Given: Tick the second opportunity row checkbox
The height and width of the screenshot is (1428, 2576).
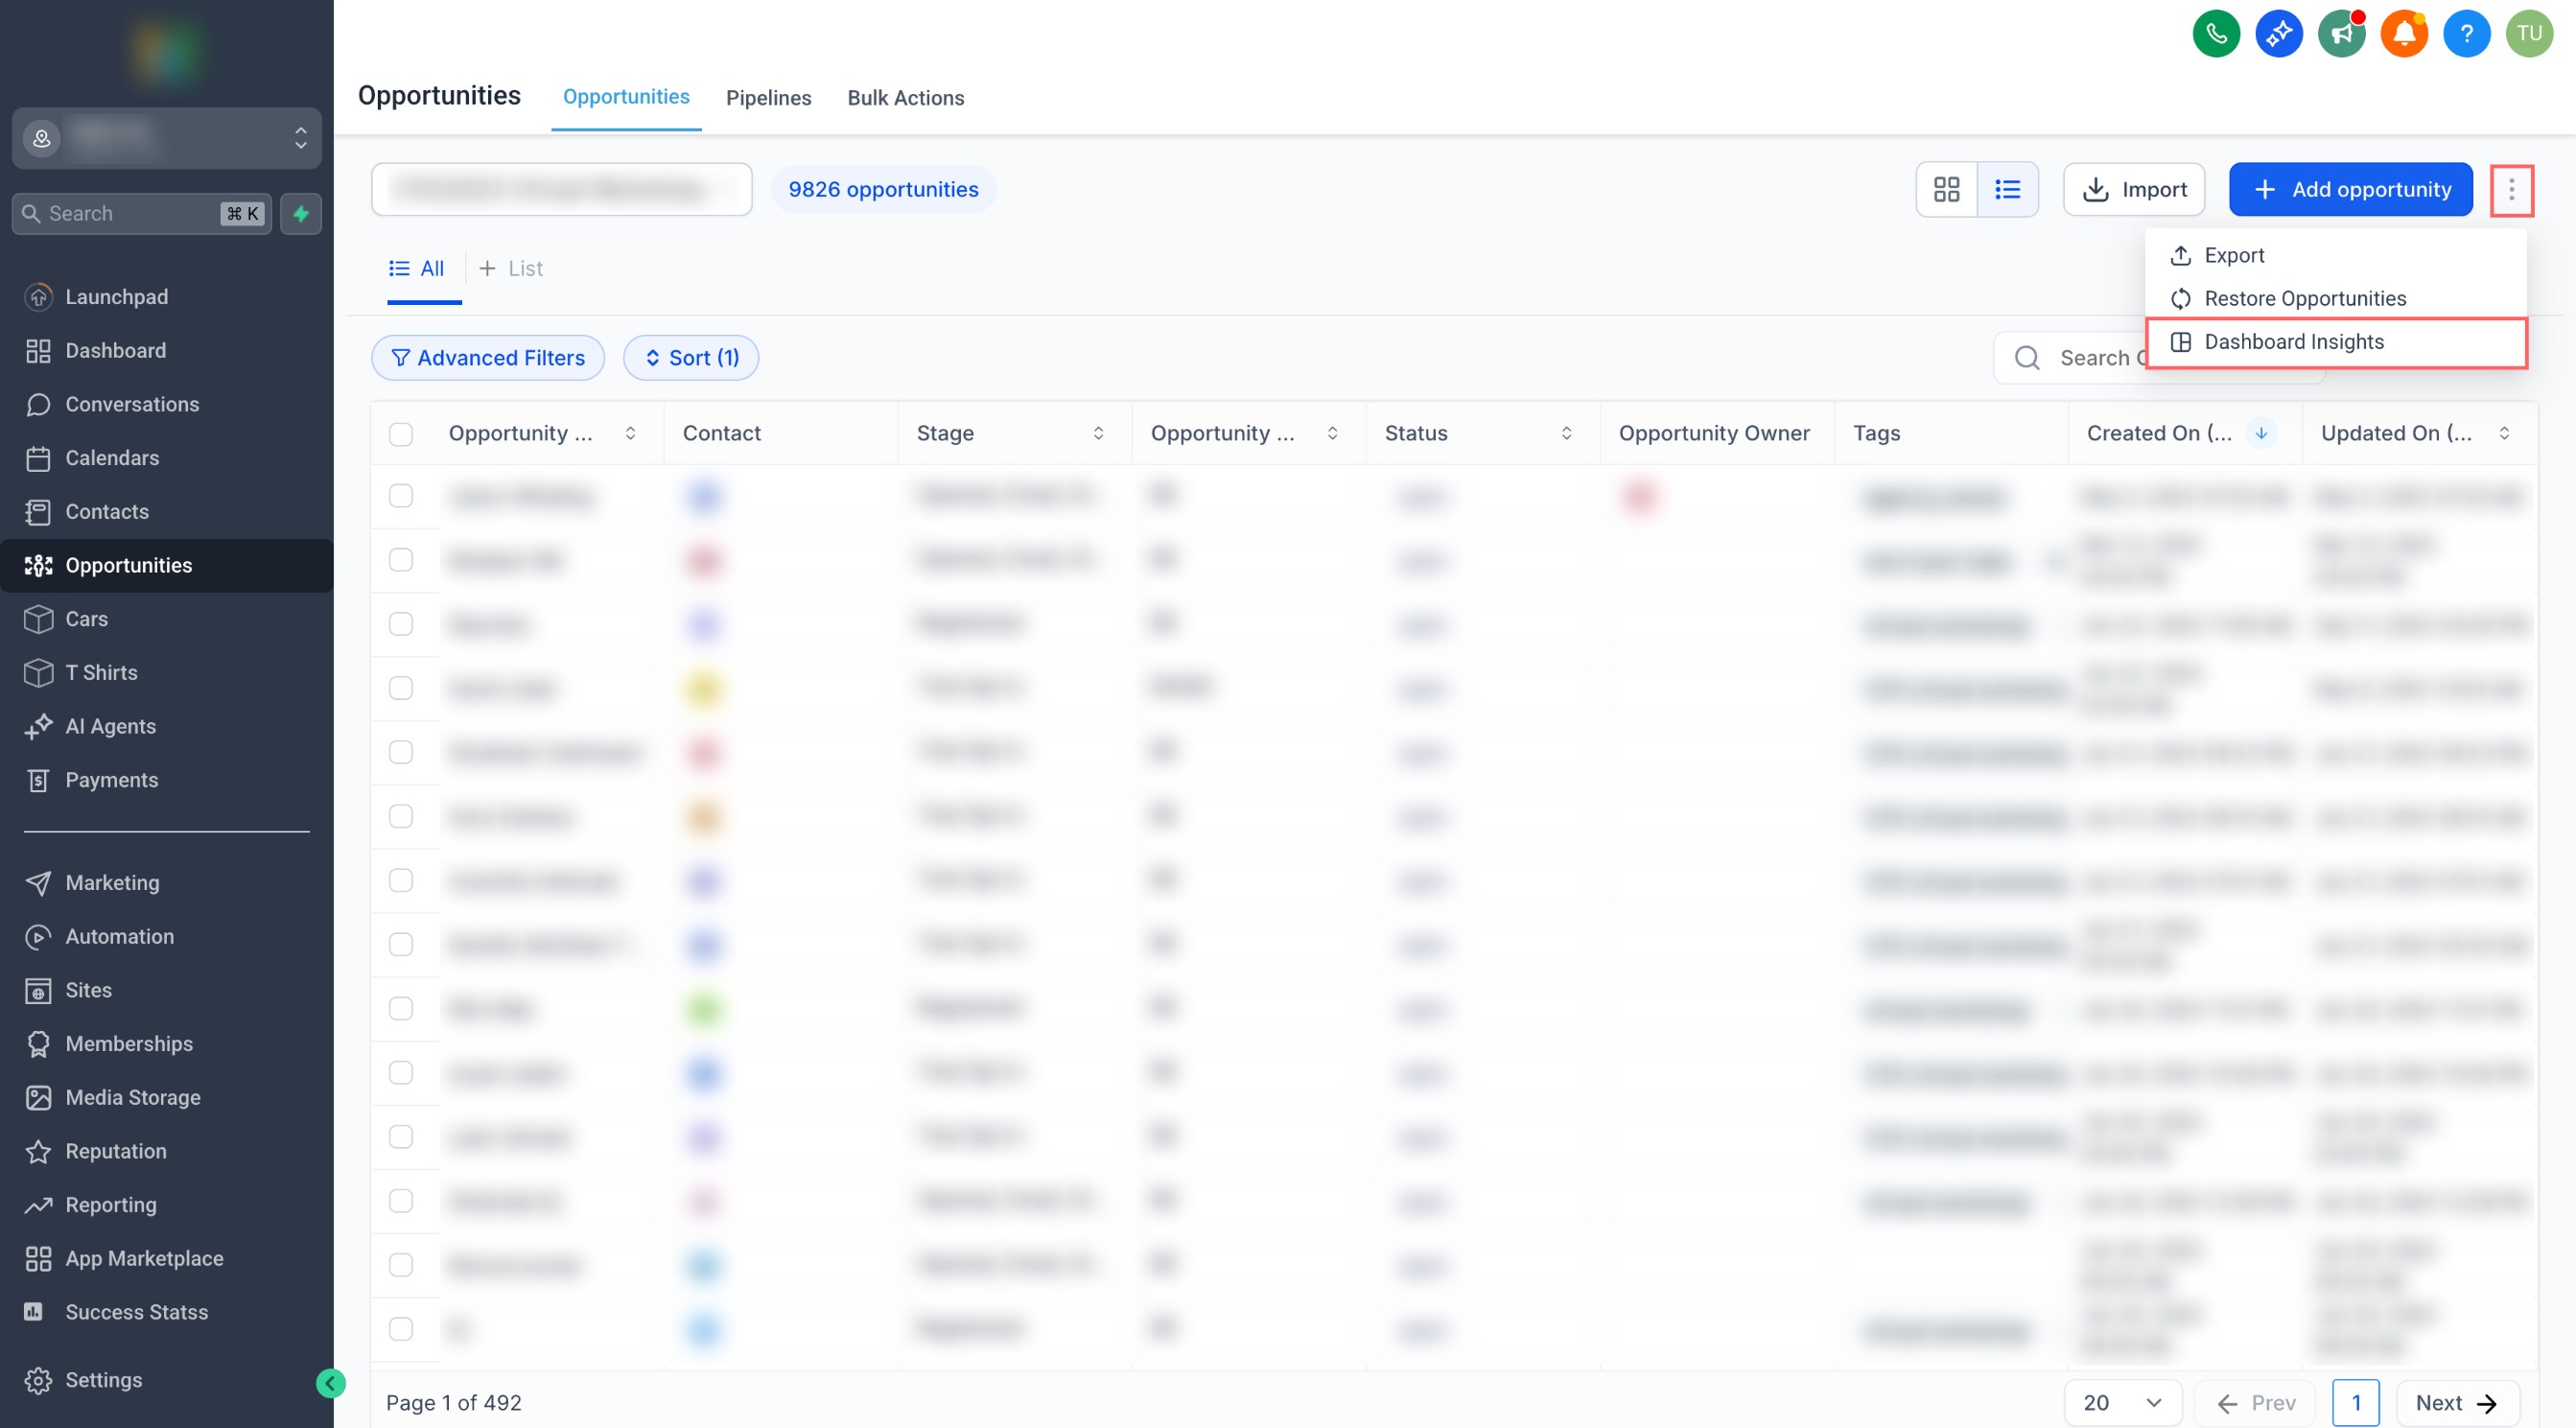Looking at the screenshot, I should 401,560.
